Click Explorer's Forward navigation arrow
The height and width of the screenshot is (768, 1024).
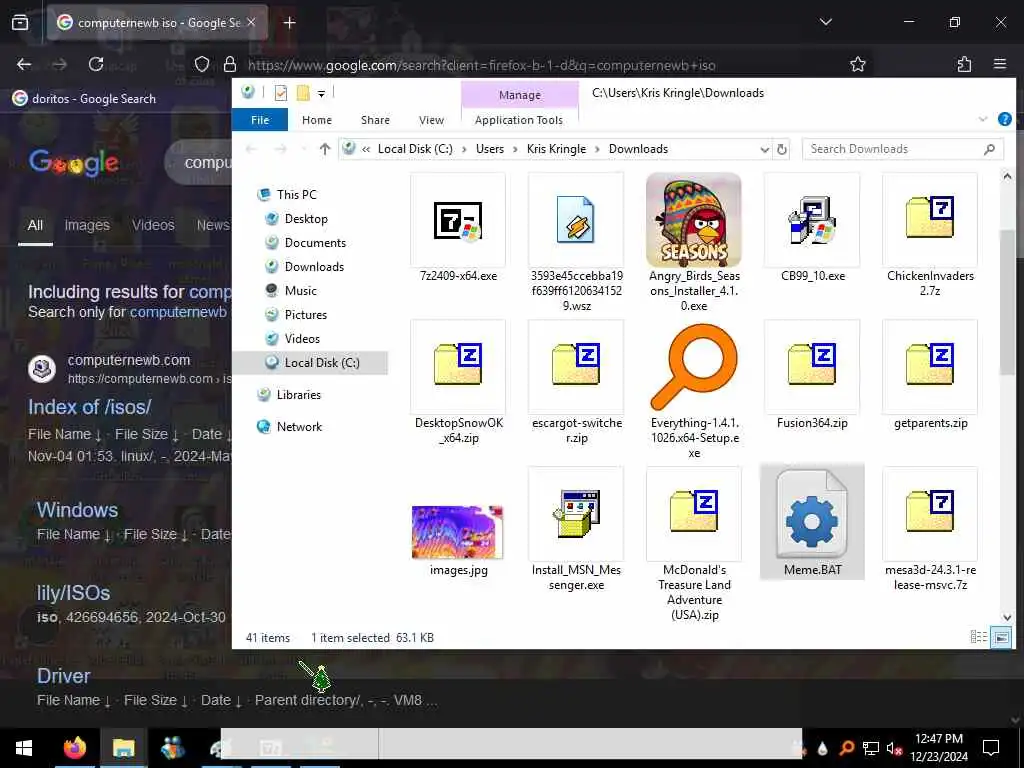tap(280, 149)
